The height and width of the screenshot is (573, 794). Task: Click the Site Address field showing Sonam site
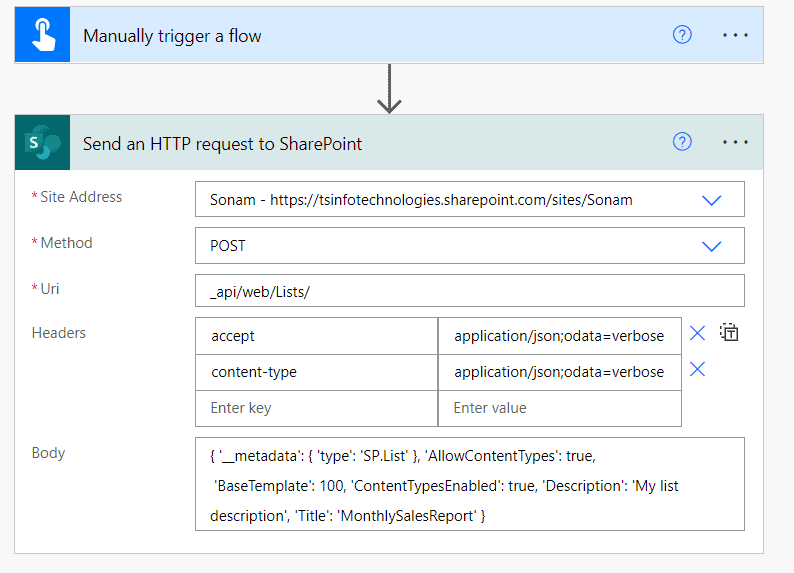pyautogui.click(x=469, y=199)
